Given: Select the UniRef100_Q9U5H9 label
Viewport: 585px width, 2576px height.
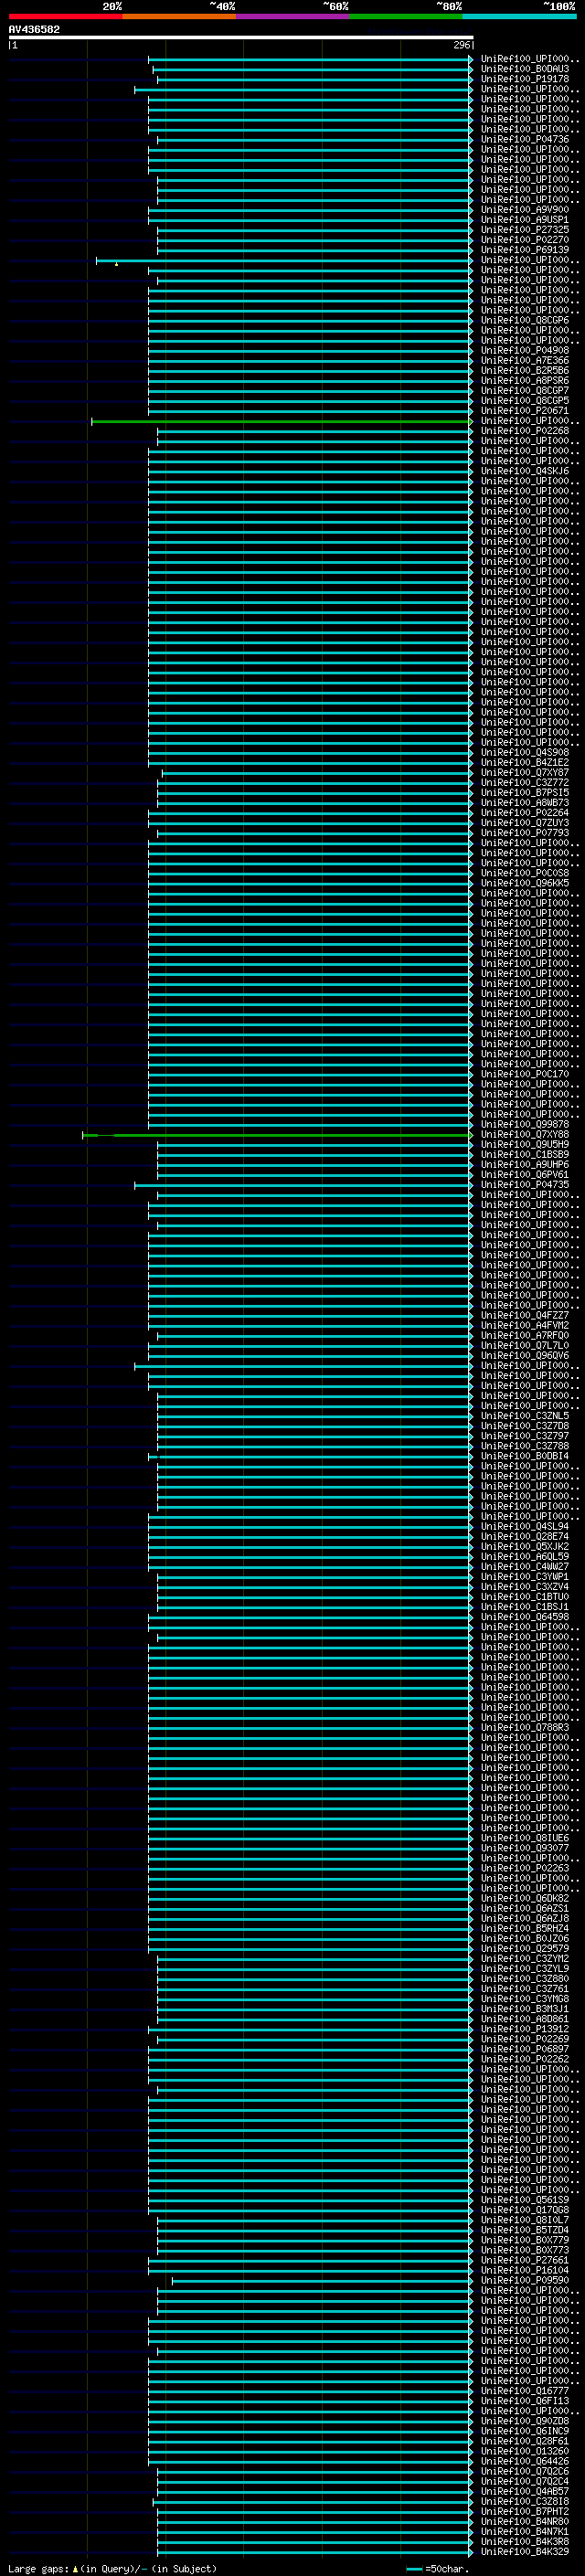Looking at the screenshot, I should coord(525,1144).
